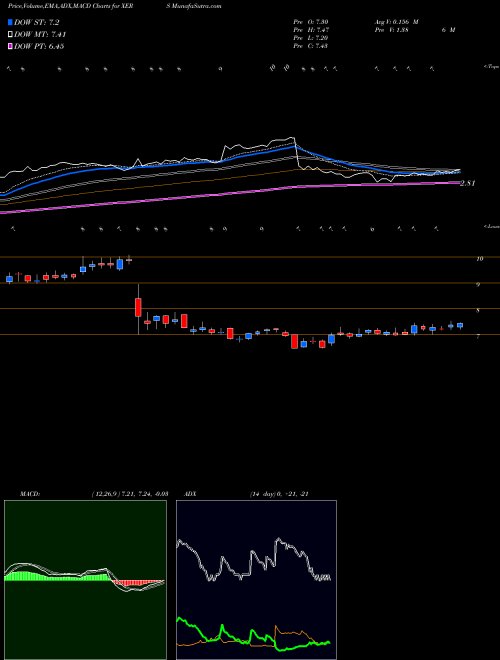Select the 'DOW PT: 6.45' legend label
Viewport: 500px width, 660px height.
point(39,46)
